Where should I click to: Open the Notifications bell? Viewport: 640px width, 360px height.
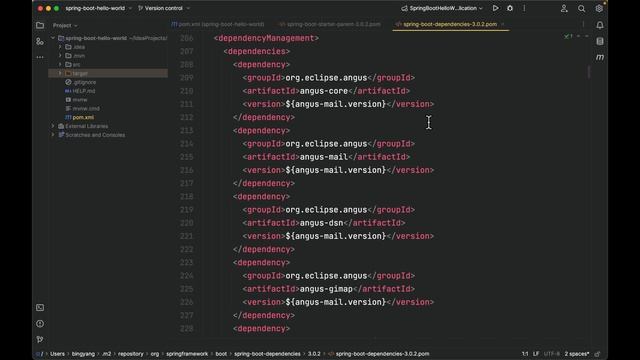(600, 25)
